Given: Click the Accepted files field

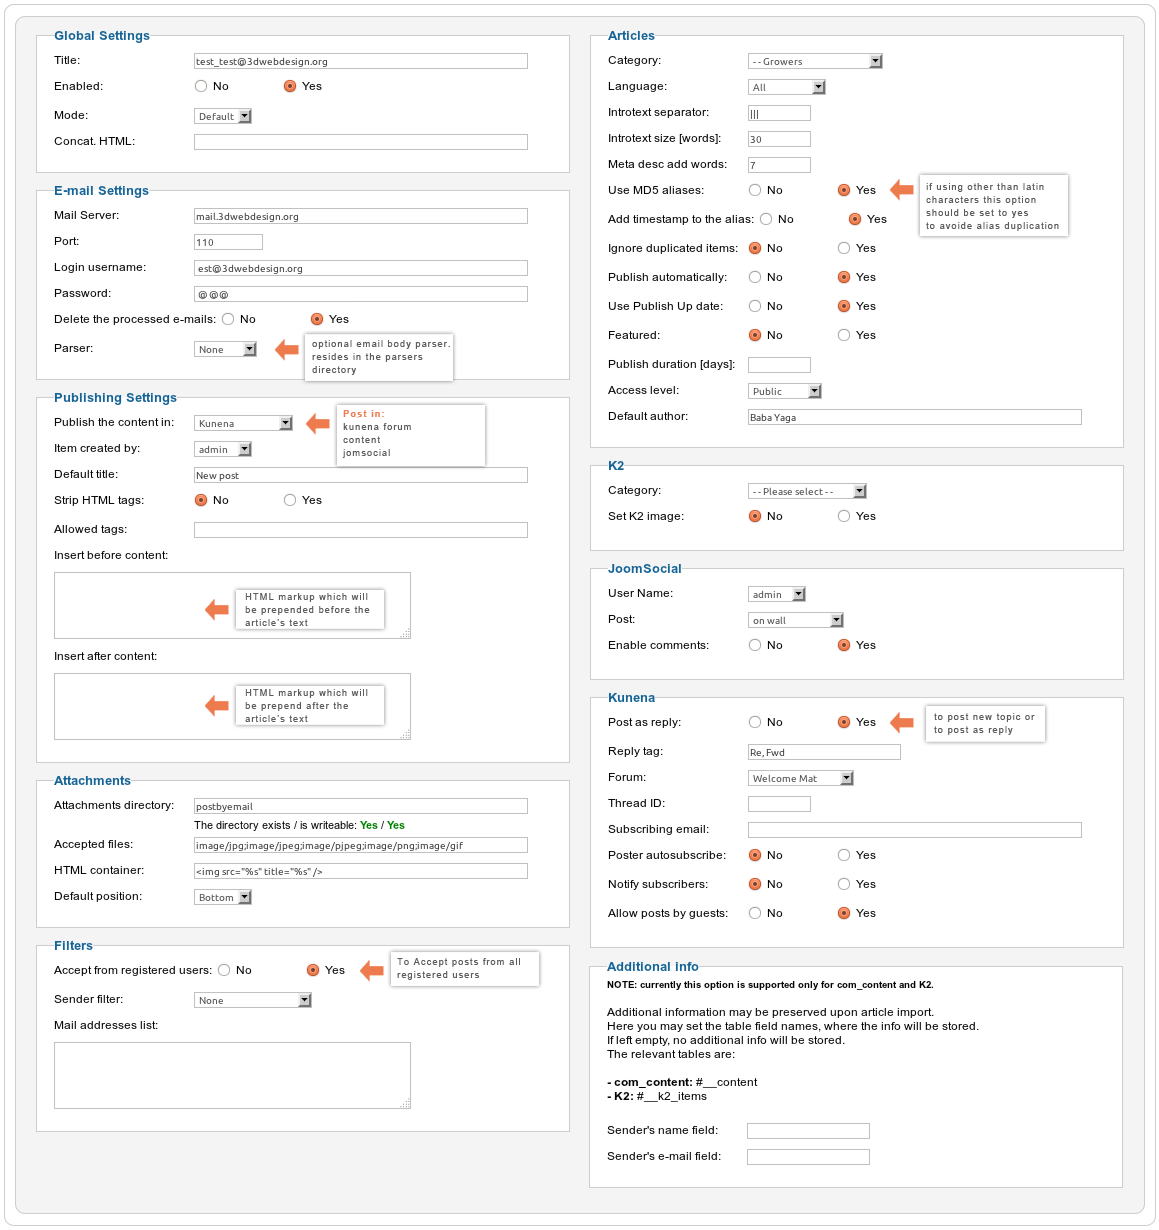Looking at the screenshot, I should 361,845.
